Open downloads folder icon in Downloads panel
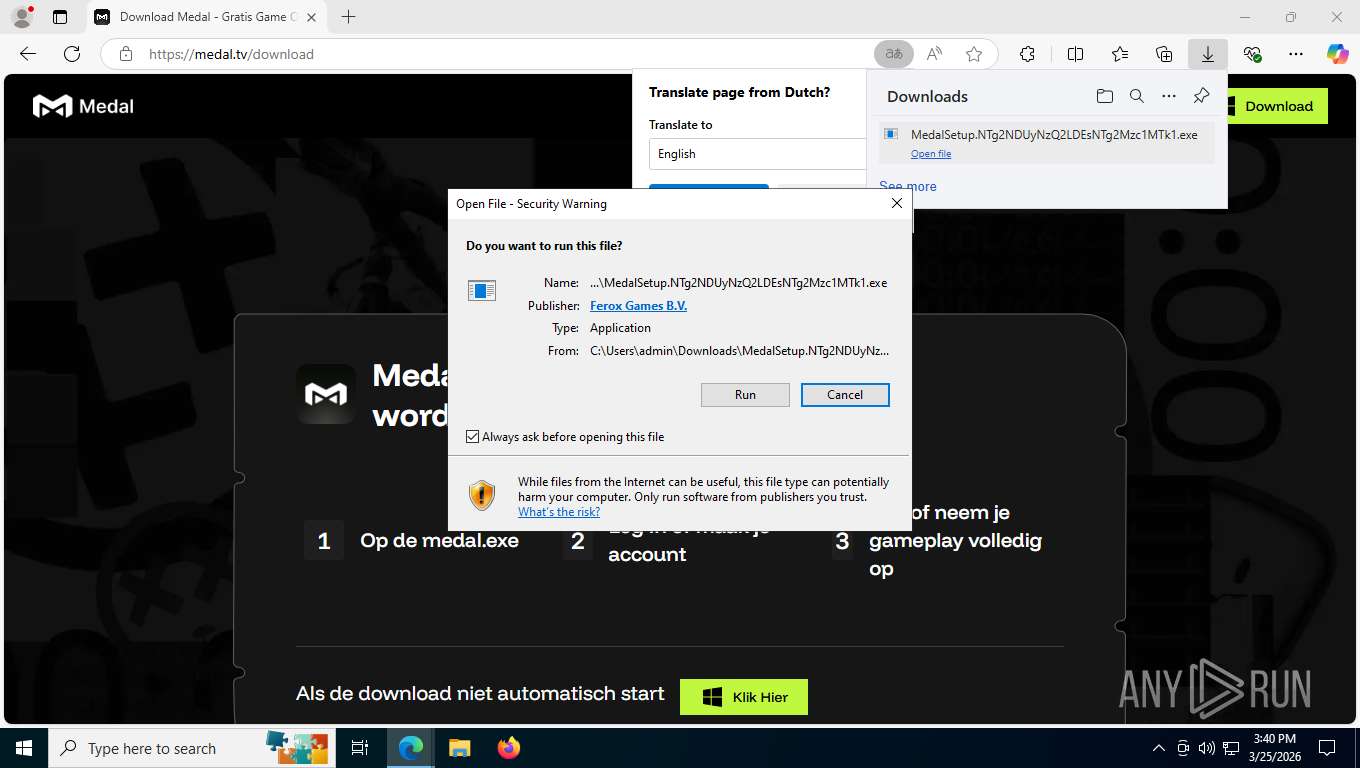Image resolution: width=1360 pixels, height=768 pixels. pos(1105,96)
